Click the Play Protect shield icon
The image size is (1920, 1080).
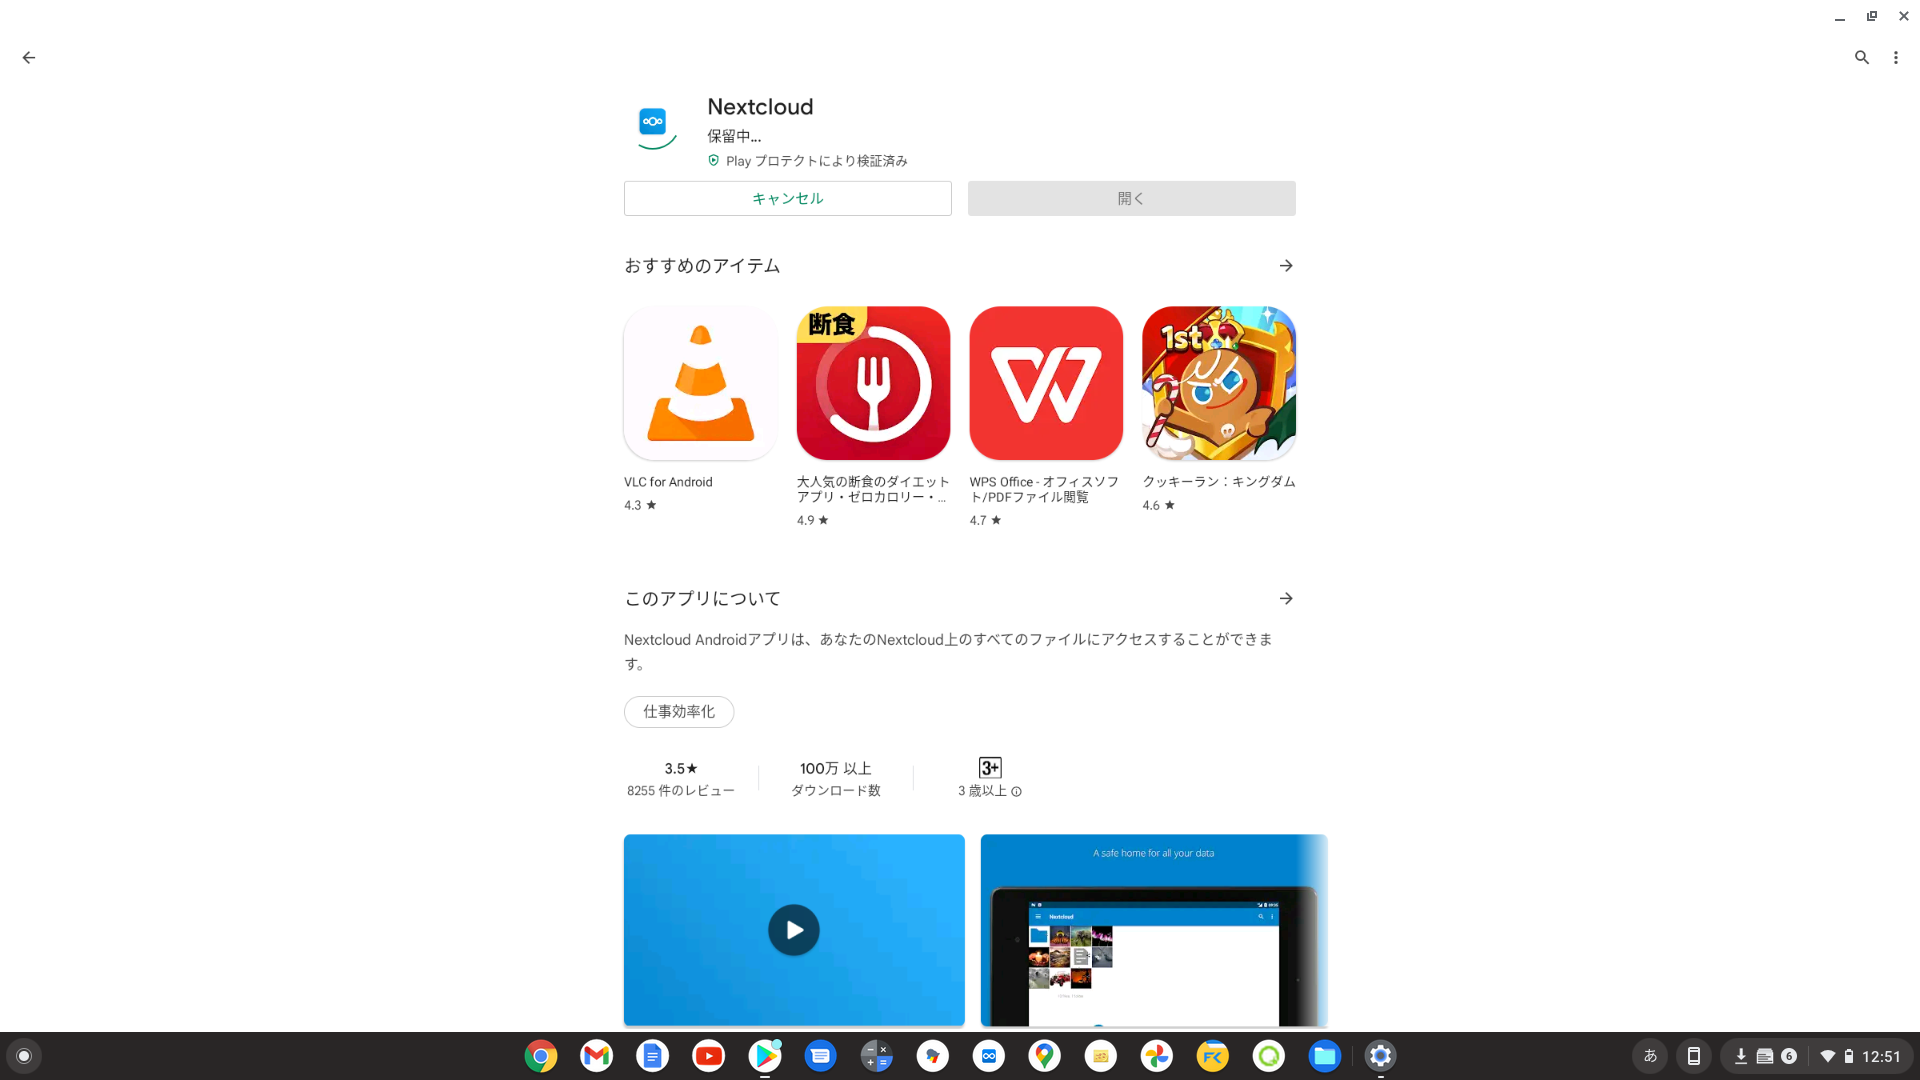tap(714, 161)
